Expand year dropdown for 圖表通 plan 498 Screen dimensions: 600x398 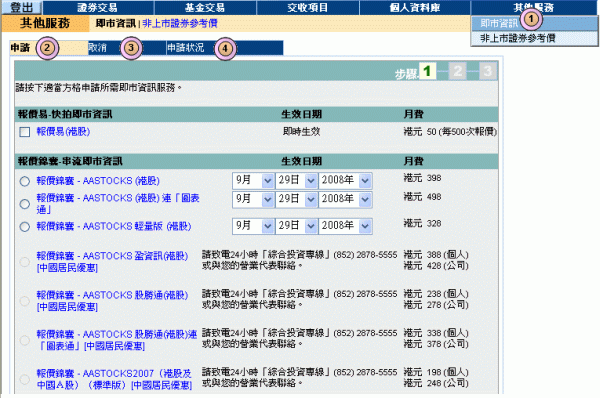345,199
